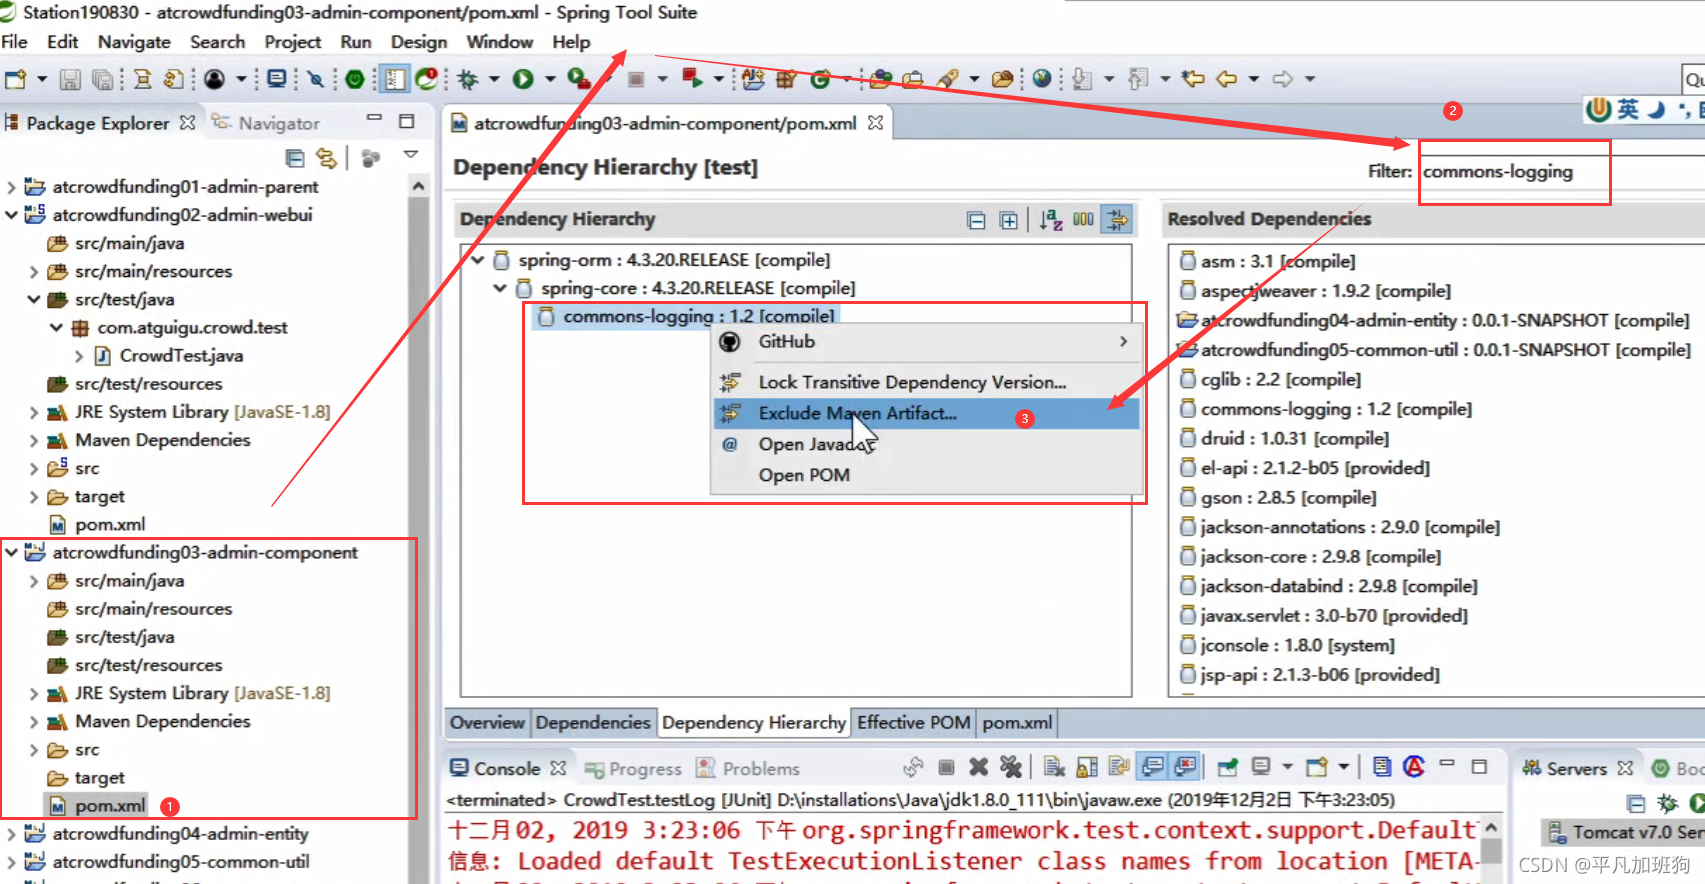Screen dimensions: 1705x884
Task: Toggle Show Console on Standard Error change
Action: (x=1186, y=767)
